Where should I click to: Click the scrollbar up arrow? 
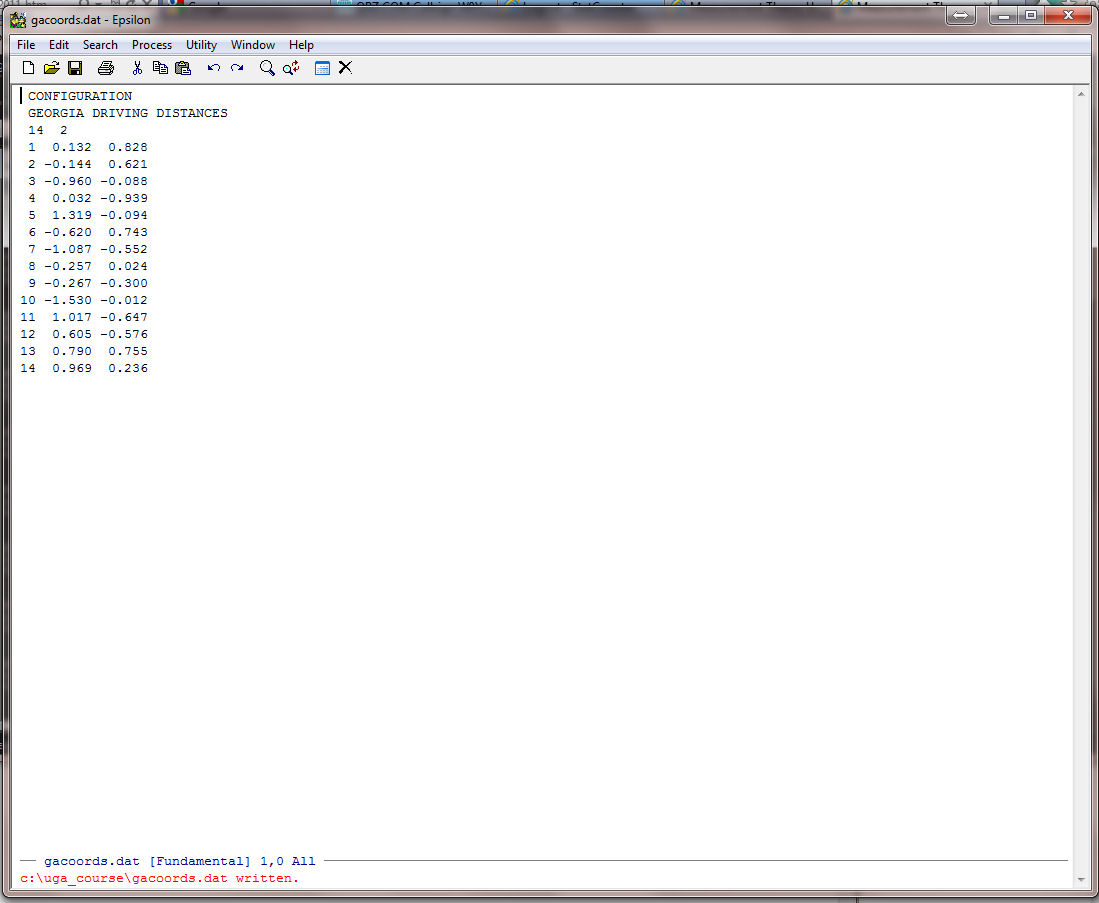point(1080,94)
